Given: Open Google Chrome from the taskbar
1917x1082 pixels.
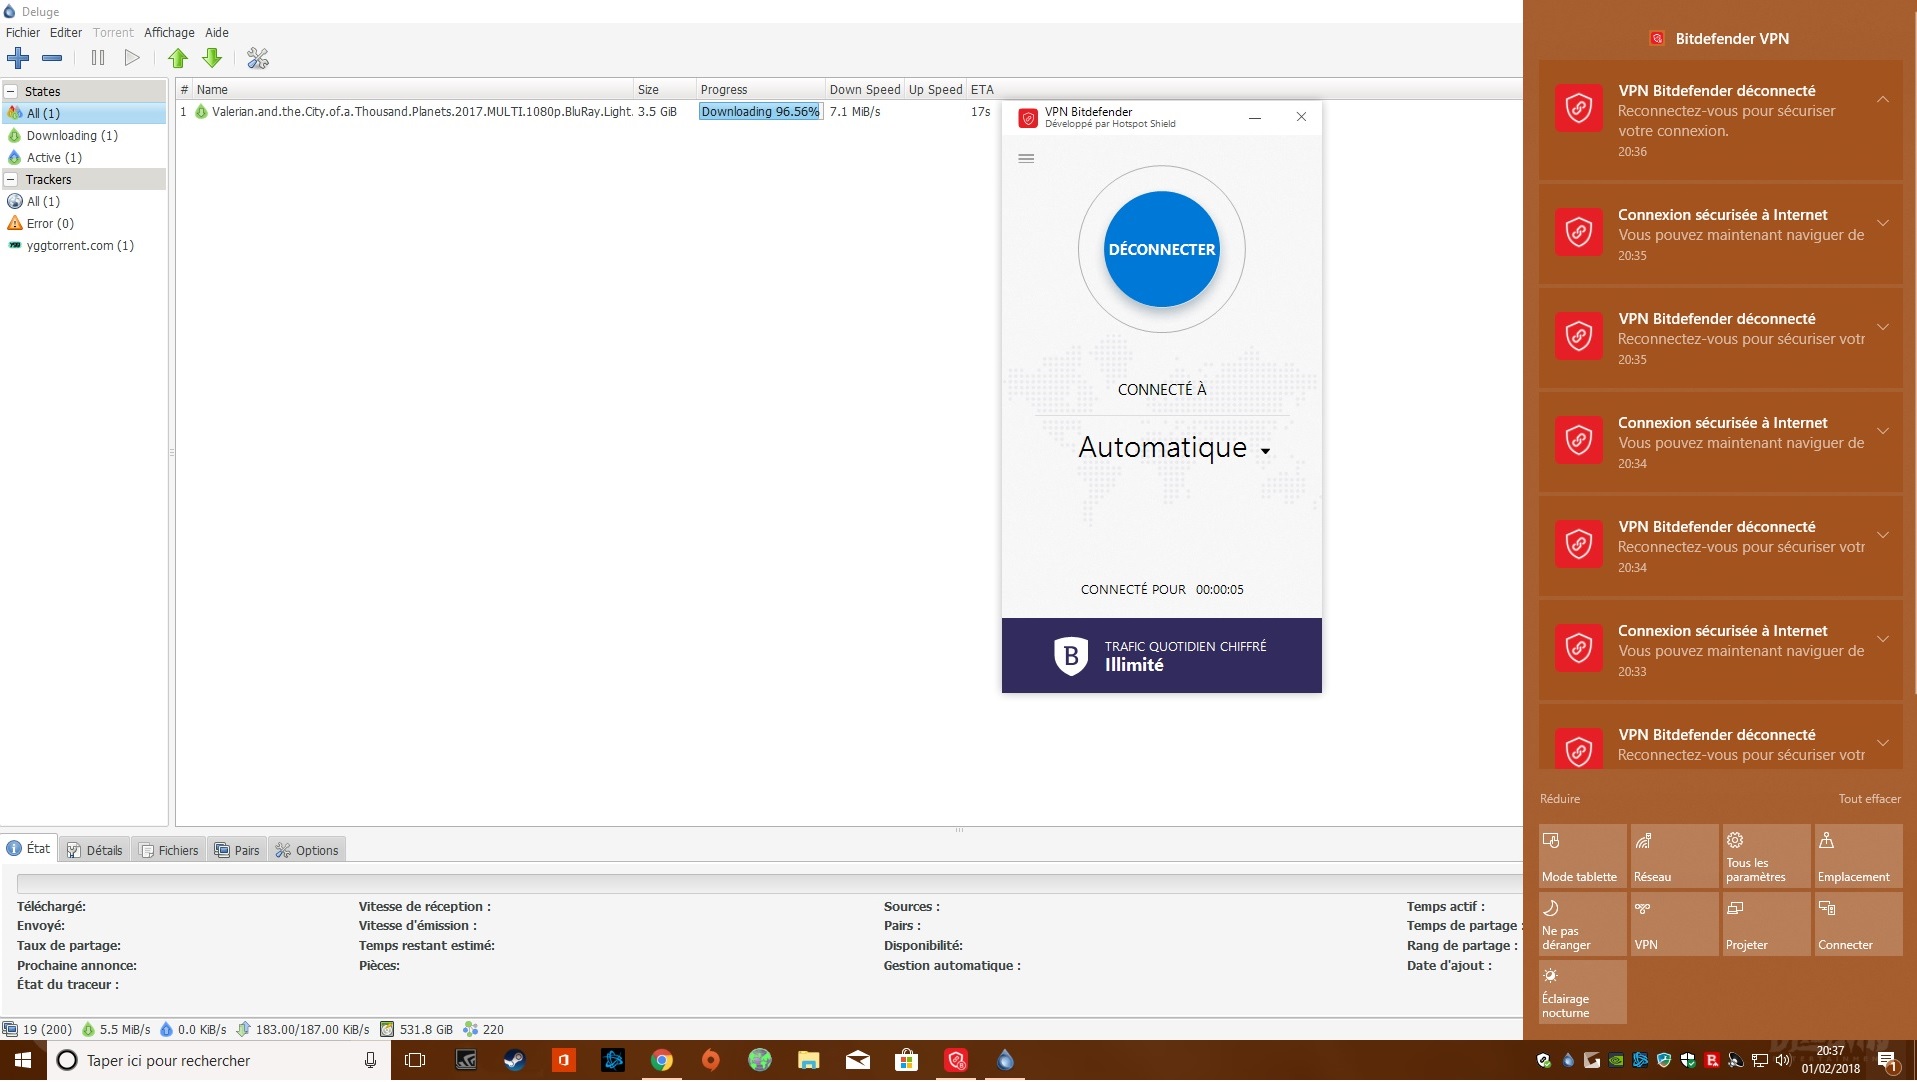Looking at the screenshot, I should (662, 1060).
